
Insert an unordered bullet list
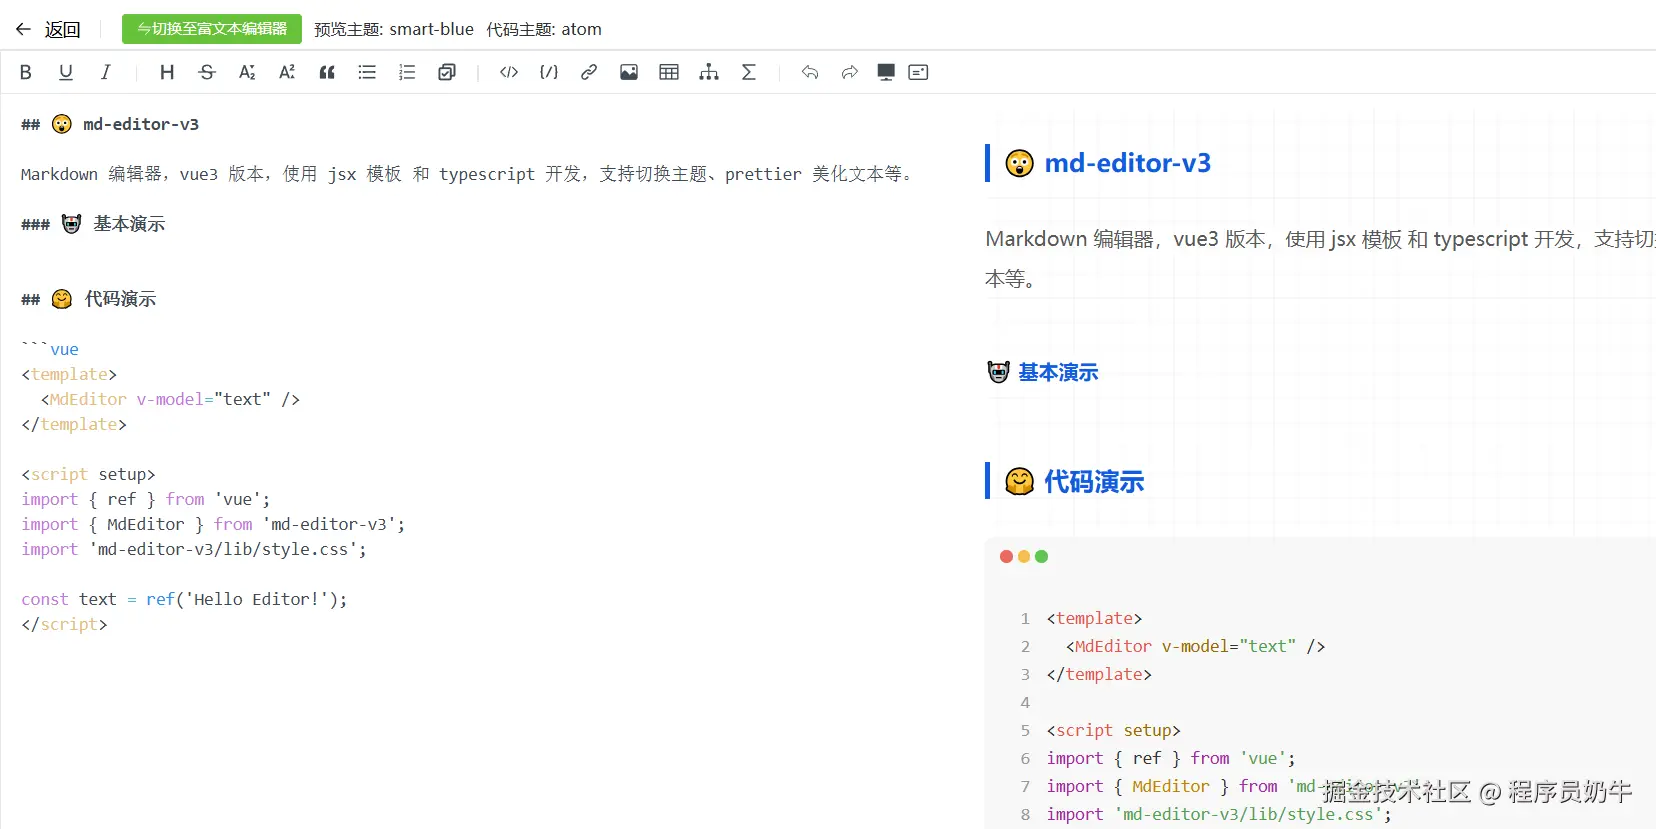click(367, 72)
